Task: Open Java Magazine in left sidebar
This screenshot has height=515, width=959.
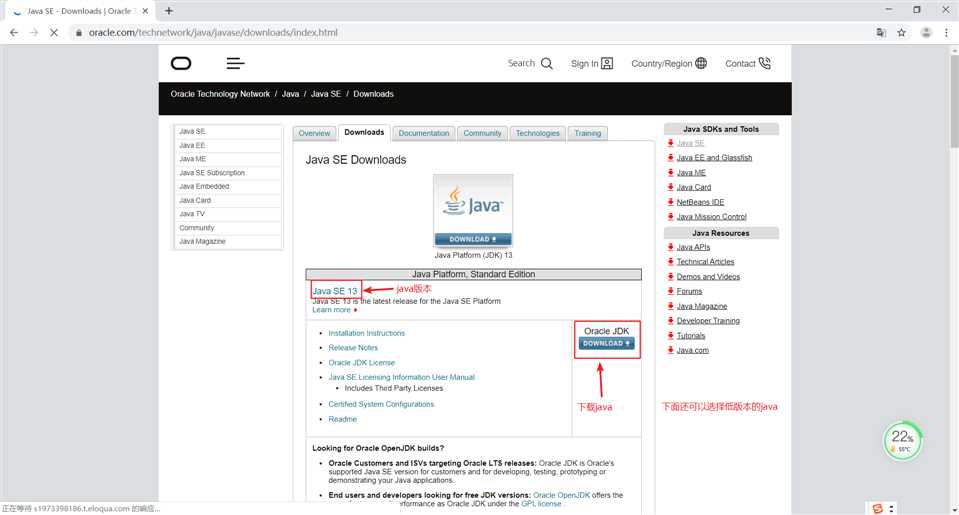Action: (x=228, y=242)
